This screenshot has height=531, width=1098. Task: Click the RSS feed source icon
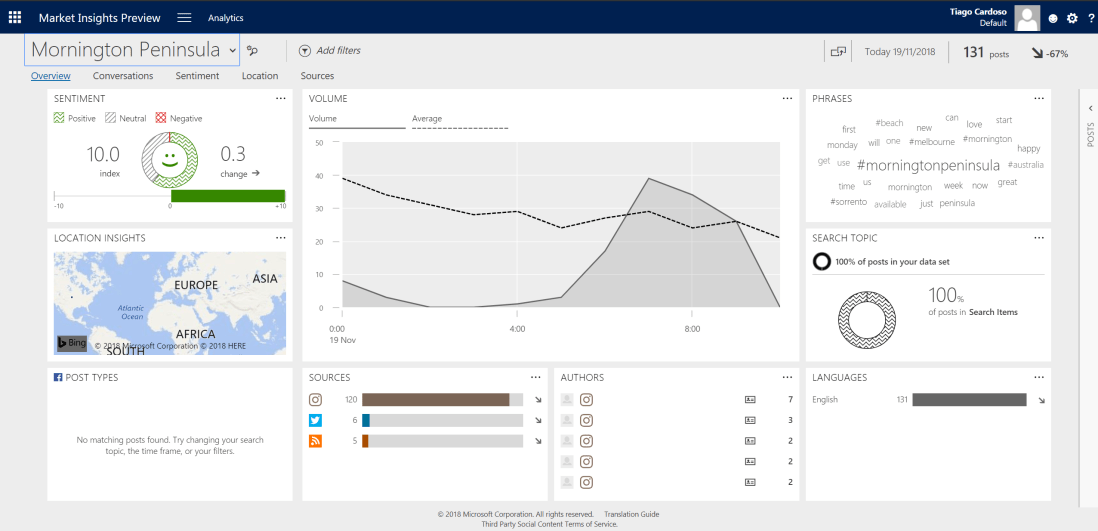316,441
